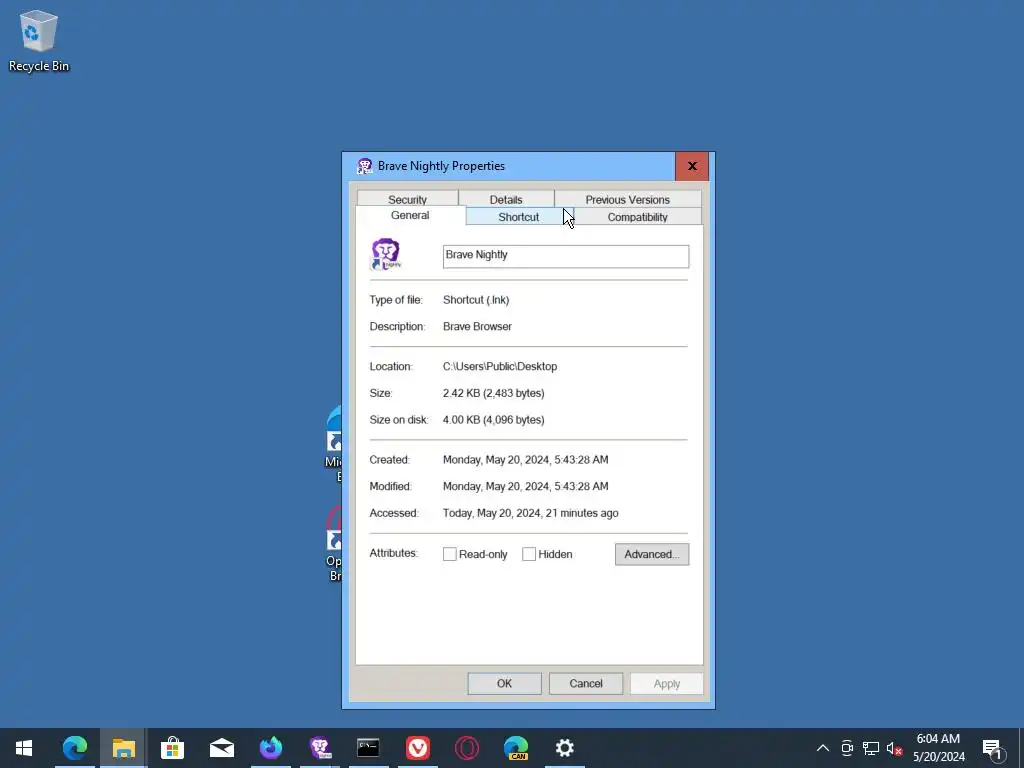Viewport: 1024px width, 768px height.
Task: Close the Brave Nightly Properties dialog
Action: [x=692, y=166]
